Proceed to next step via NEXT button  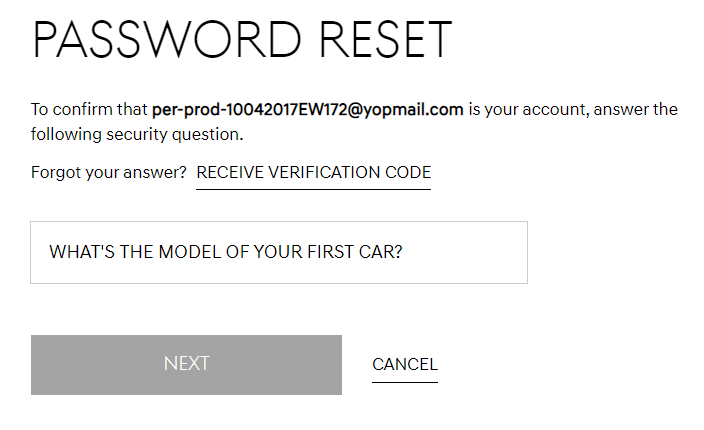(186, 364)
